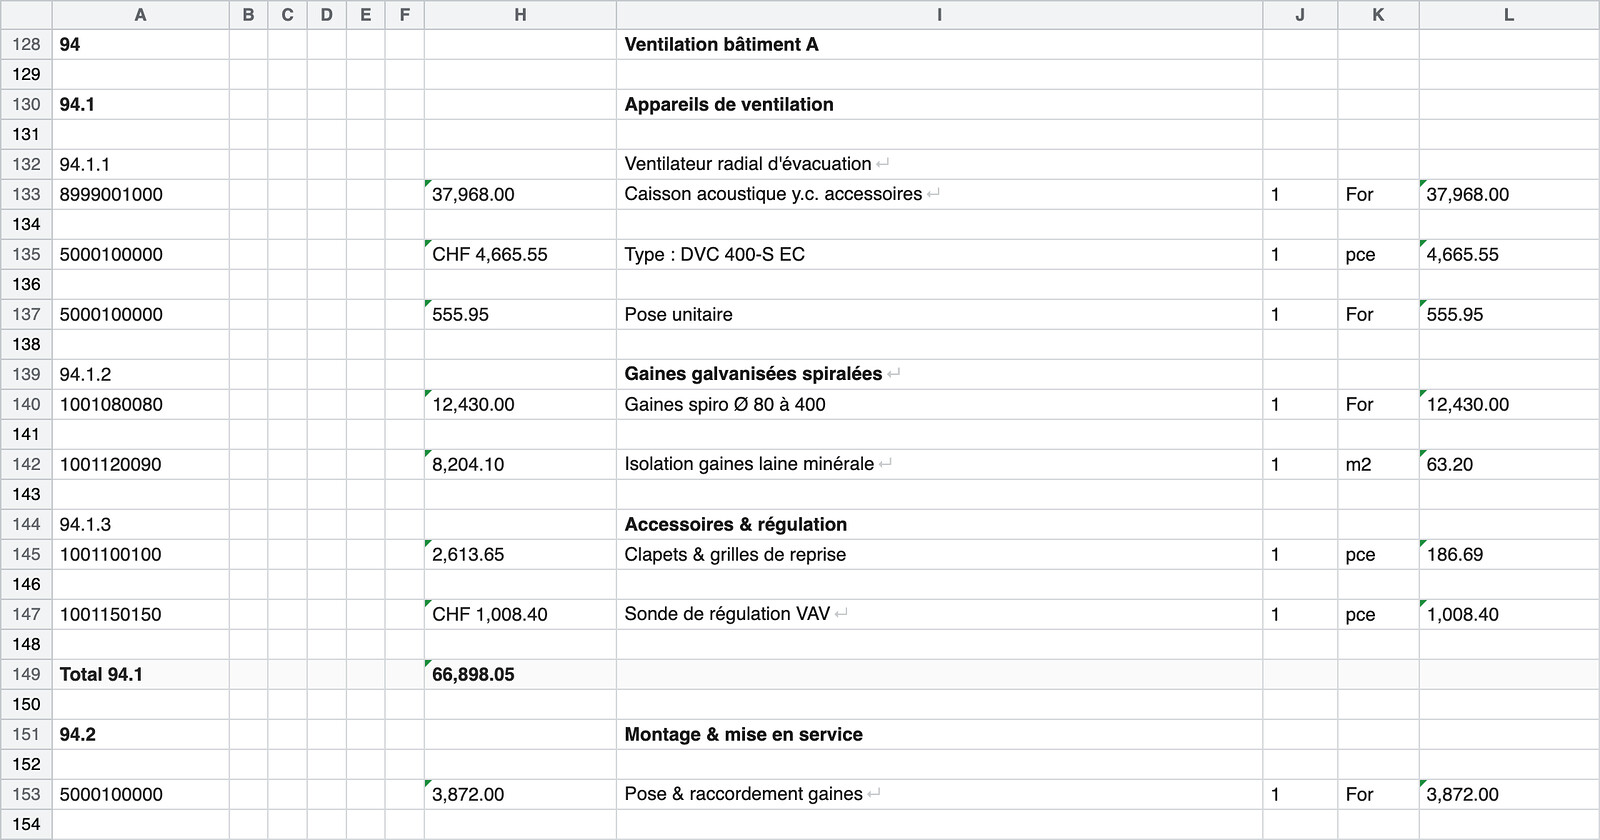Click the m2 unit cell
1600x840 pixels.
point(1378,464)
